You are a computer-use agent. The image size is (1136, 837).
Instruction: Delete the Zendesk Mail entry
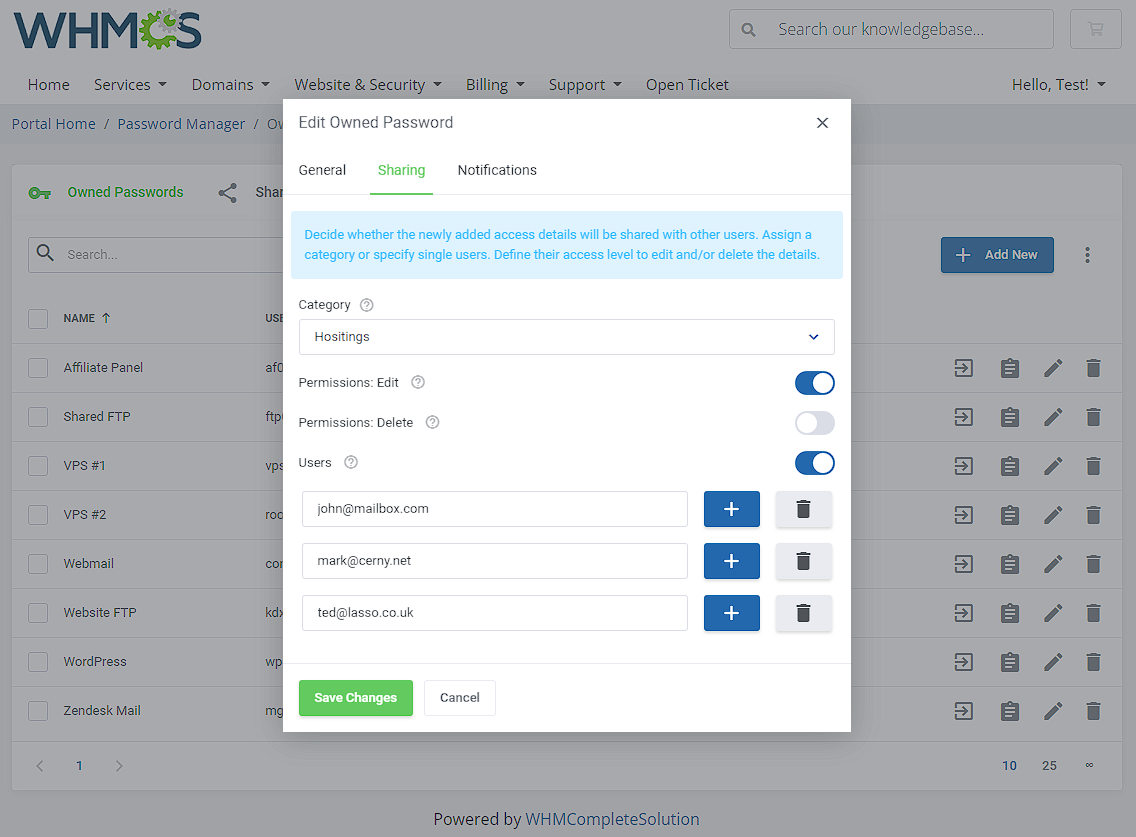coord(1093,711)
